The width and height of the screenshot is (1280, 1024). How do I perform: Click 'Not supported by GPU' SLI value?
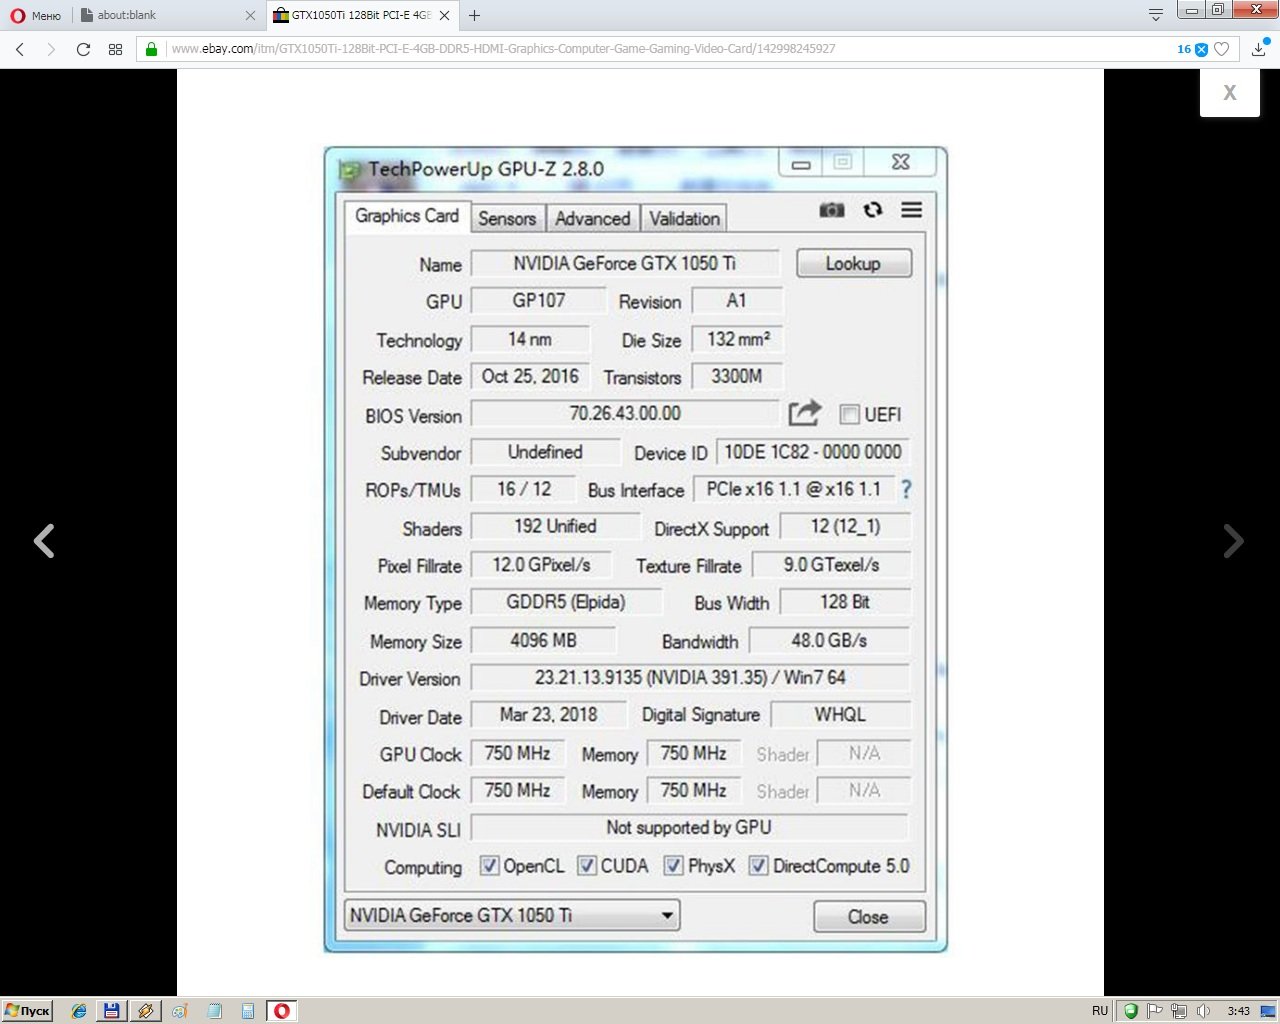coord(689,828)
